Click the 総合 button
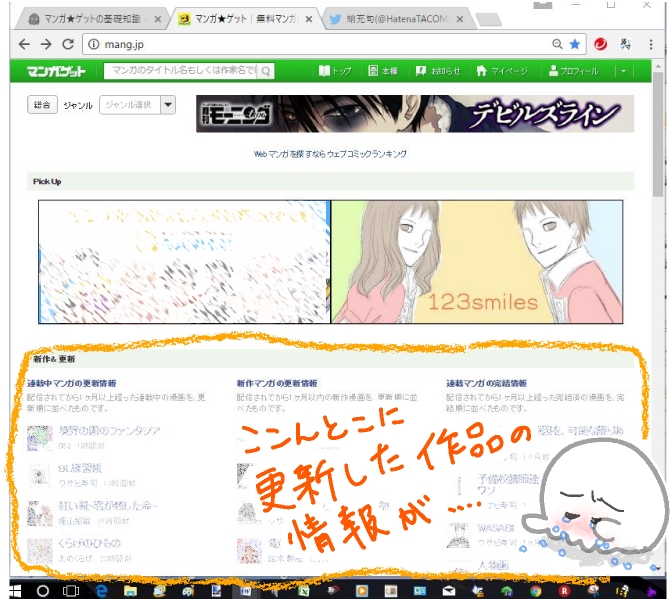This screenshot has width=672, height=599. point(42,105)
